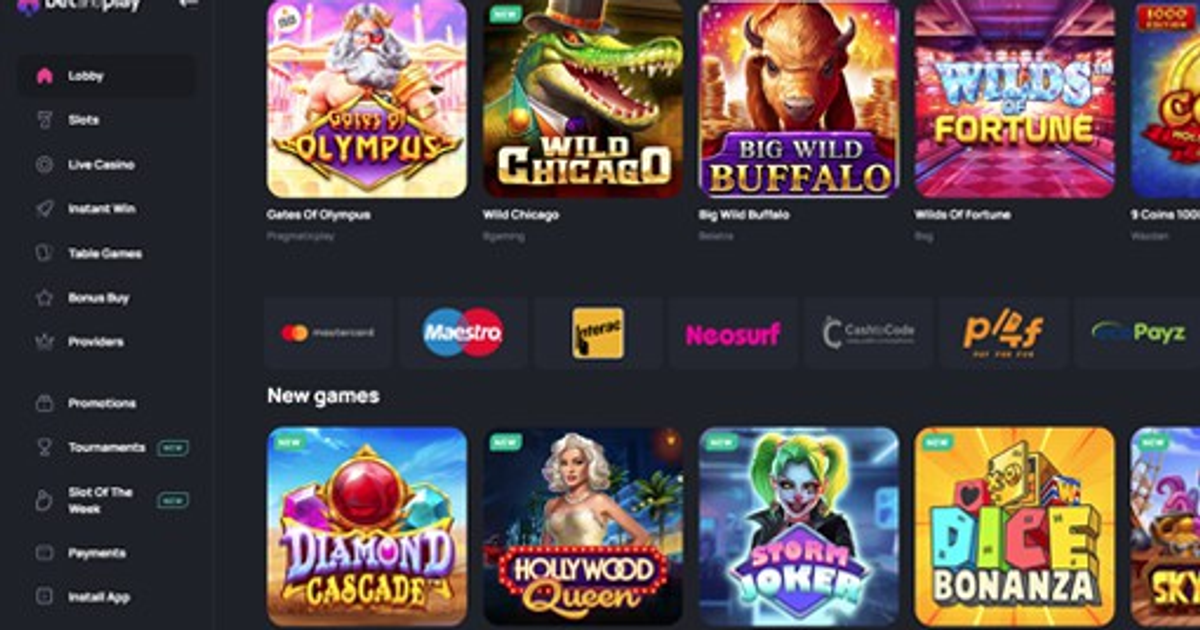The width and height of the screenshot is (1200, 630).
Task: Open Slot Of The Week
Action: [x=100, y=500]
